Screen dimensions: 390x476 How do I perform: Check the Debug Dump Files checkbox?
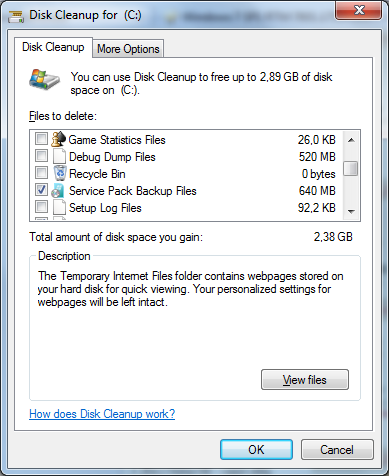point(41,155)
